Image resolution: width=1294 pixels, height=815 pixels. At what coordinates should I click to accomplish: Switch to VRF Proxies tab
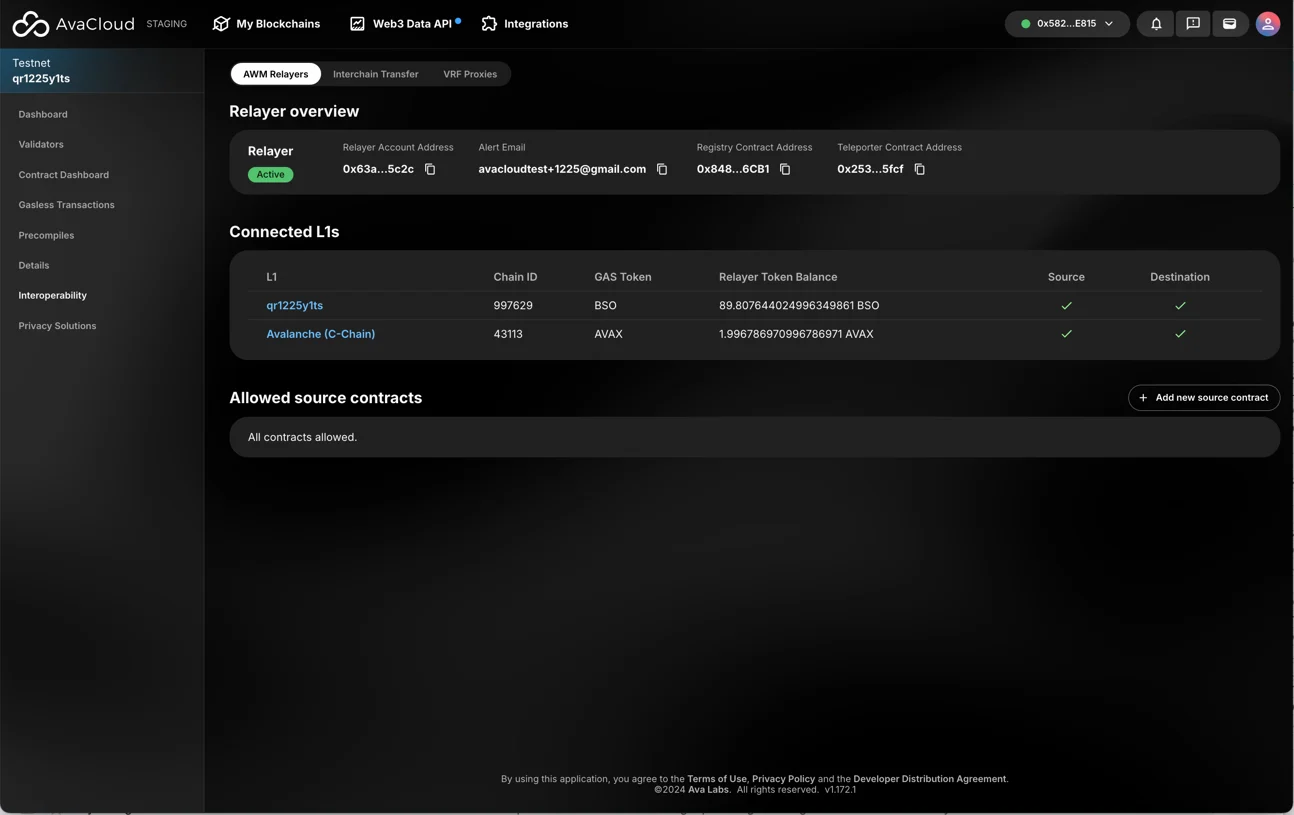tap(470, 74)
